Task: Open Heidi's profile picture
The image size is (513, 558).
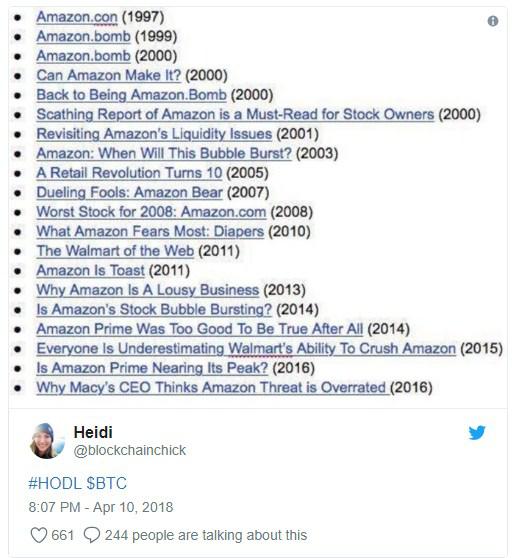Action: tap(47, 441)
